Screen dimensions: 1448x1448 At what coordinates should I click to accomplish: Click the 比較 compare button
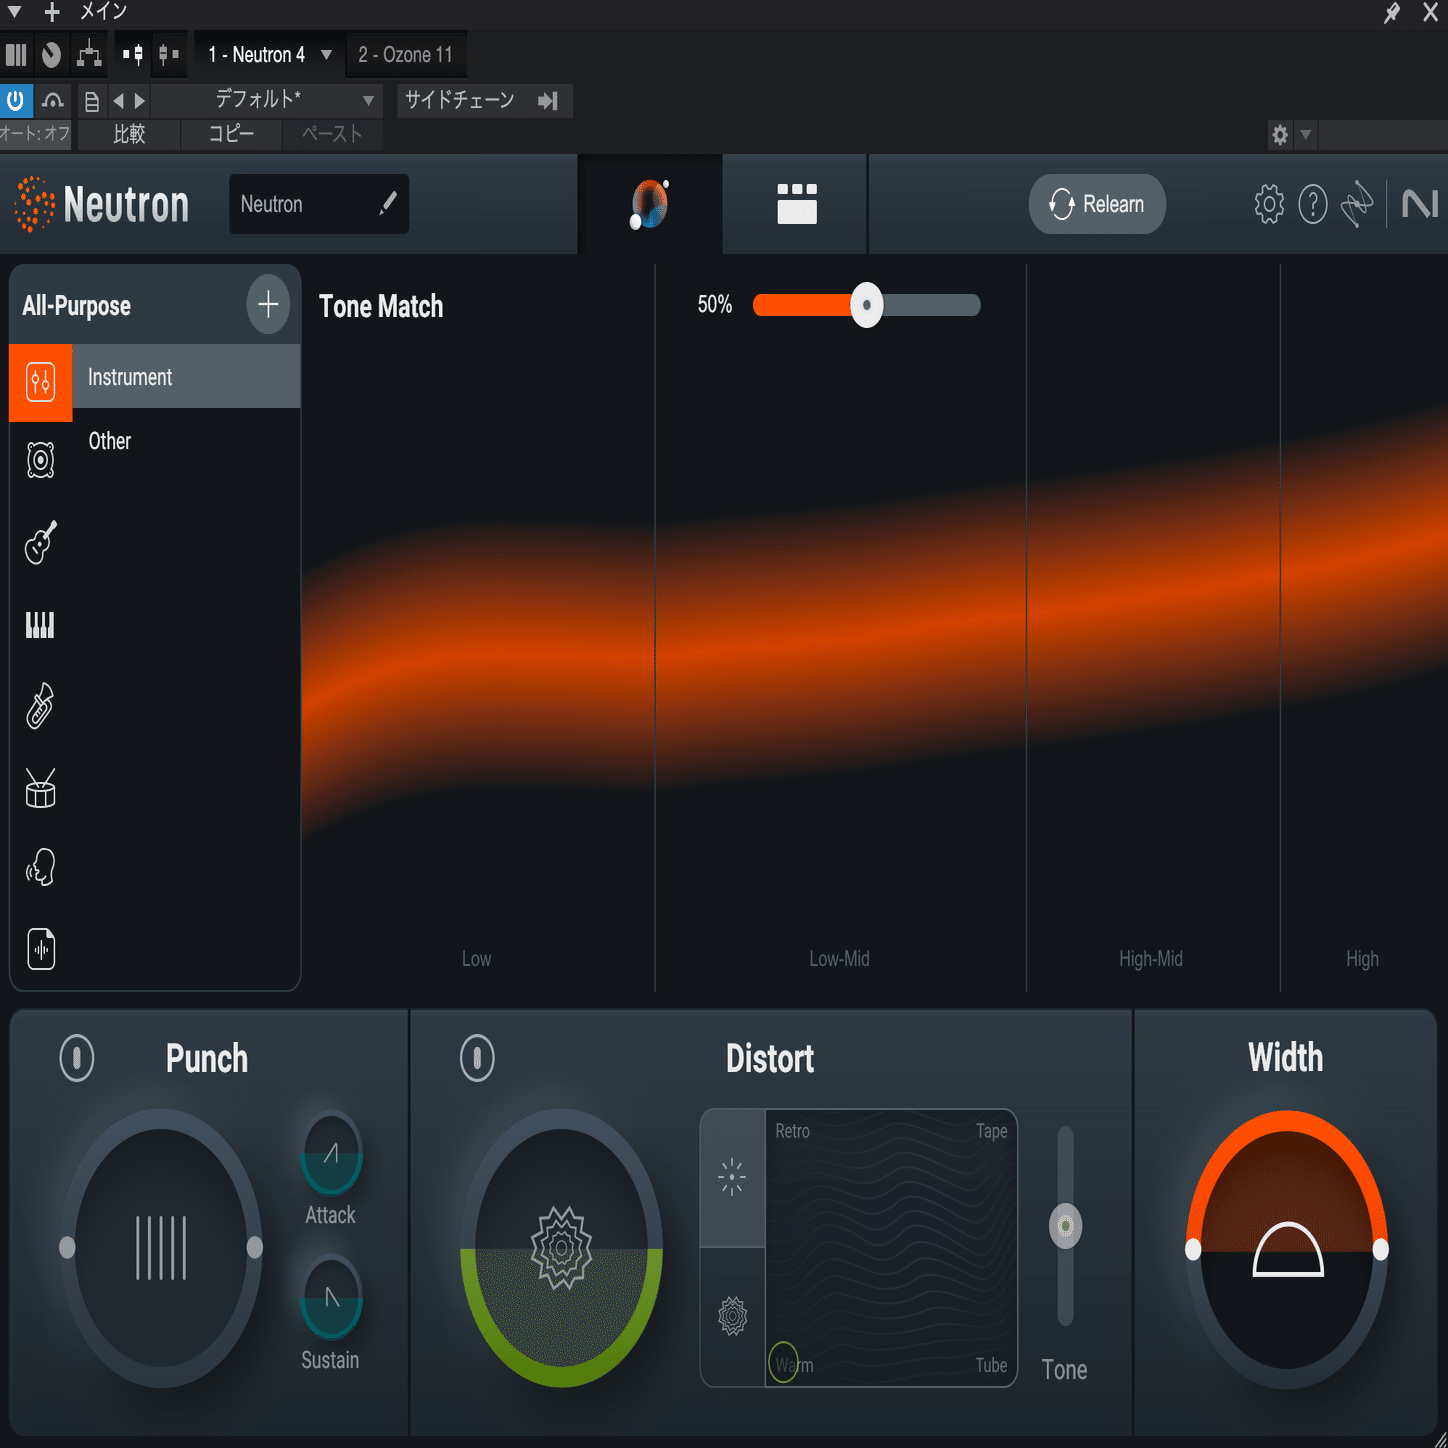point(129,134)
